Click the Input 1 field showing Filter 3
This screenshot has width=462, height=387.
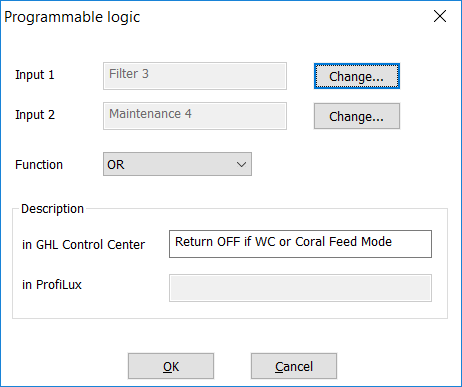tap(195, 76)
